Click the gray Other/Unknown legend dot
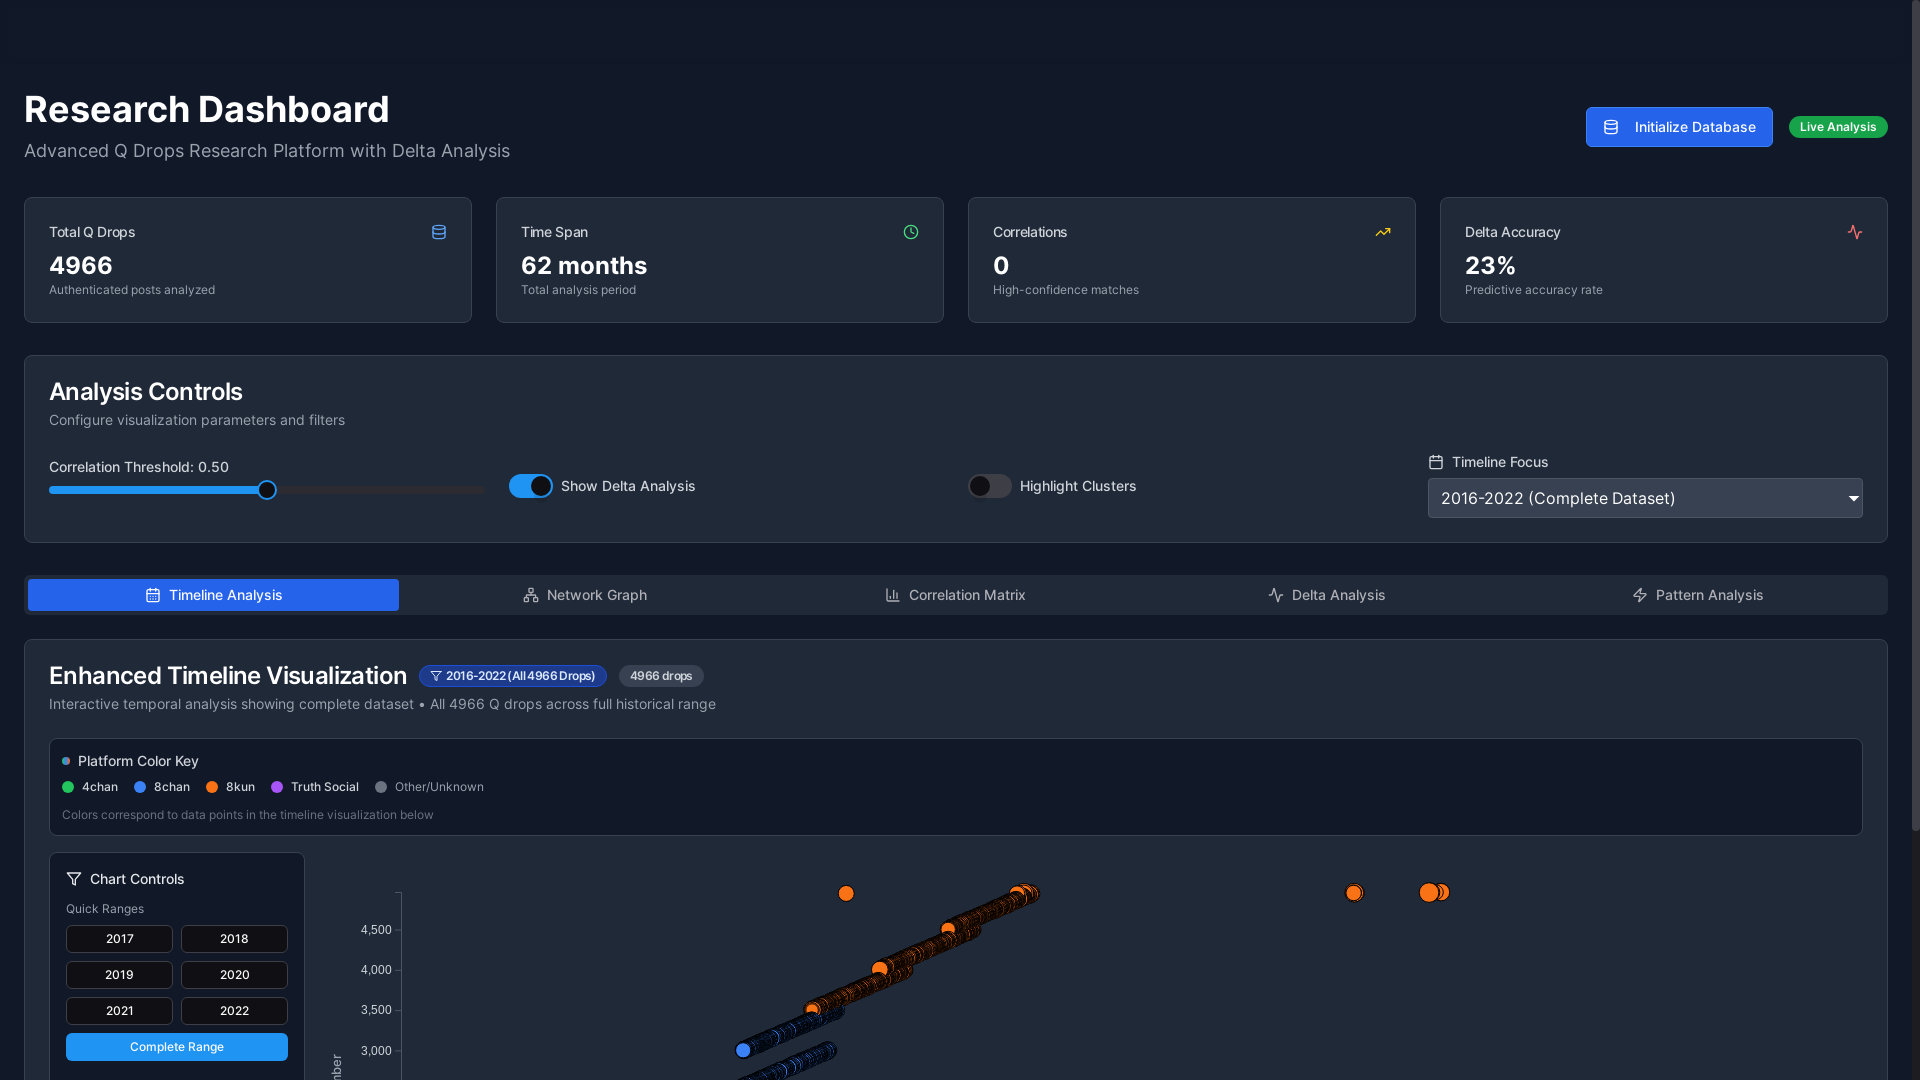The height and width of the screenshot is (1080, 1920). [x=381, y=787]
